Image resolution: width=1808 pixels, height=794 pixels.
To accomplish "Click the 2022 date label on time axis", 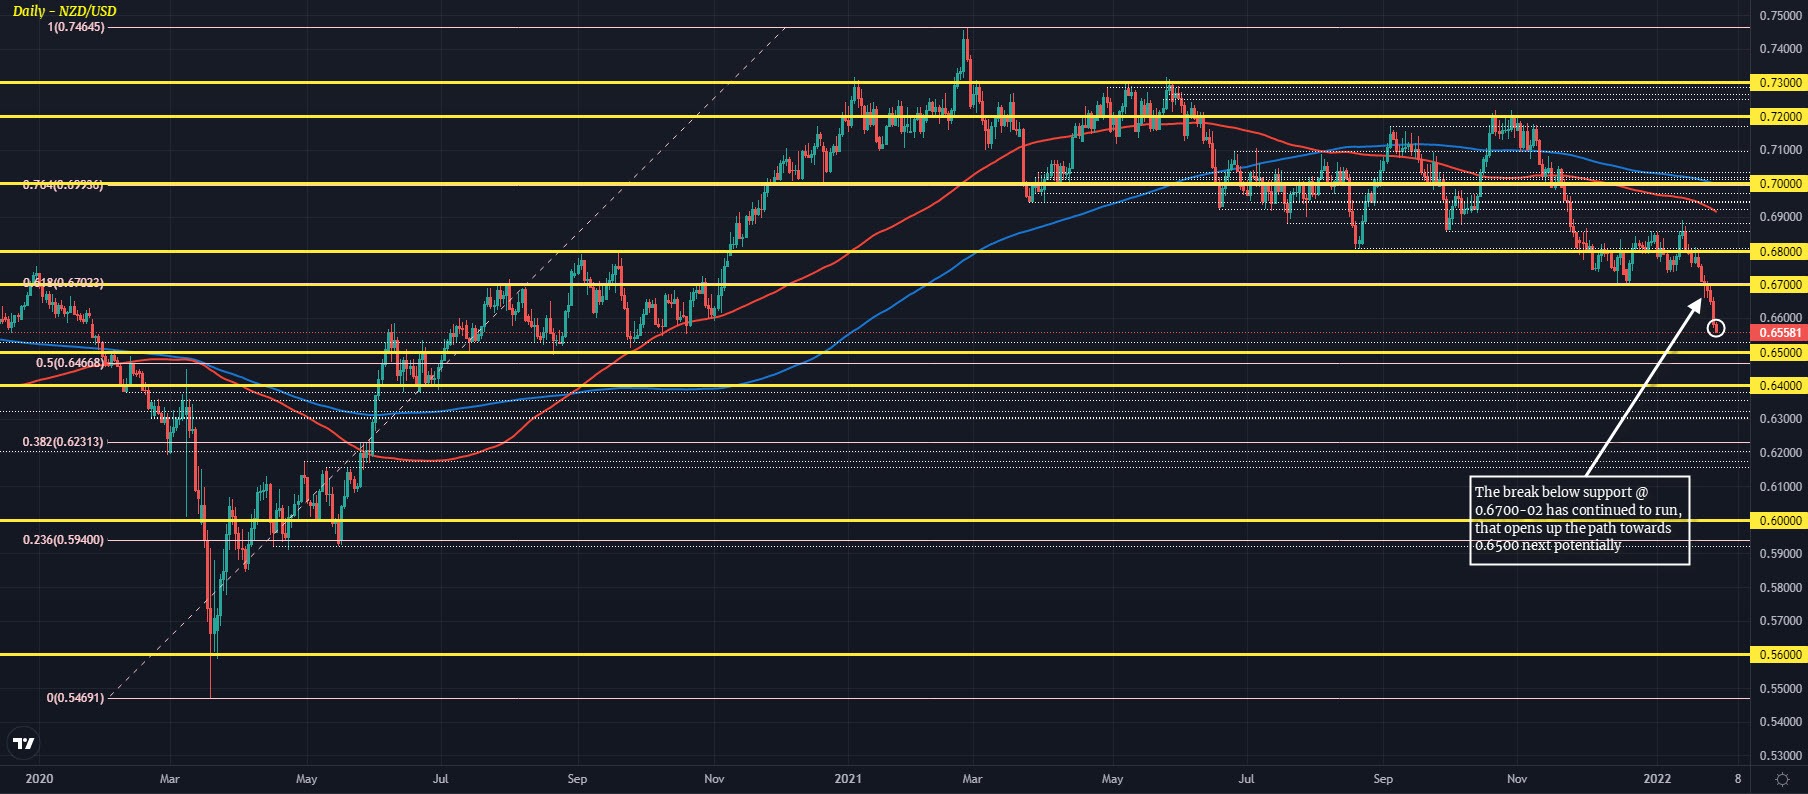I will click(x=1657, y=778).
